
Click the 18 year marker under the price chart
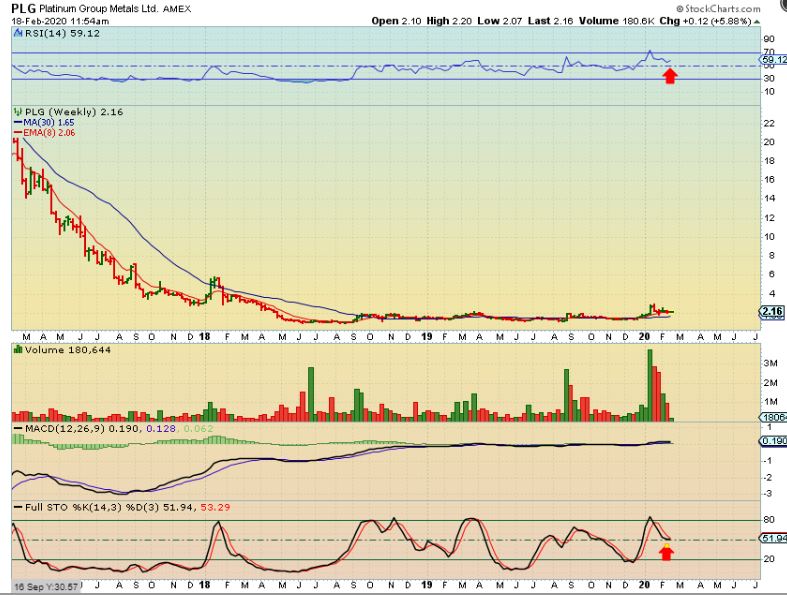click(x=204, y=337)
